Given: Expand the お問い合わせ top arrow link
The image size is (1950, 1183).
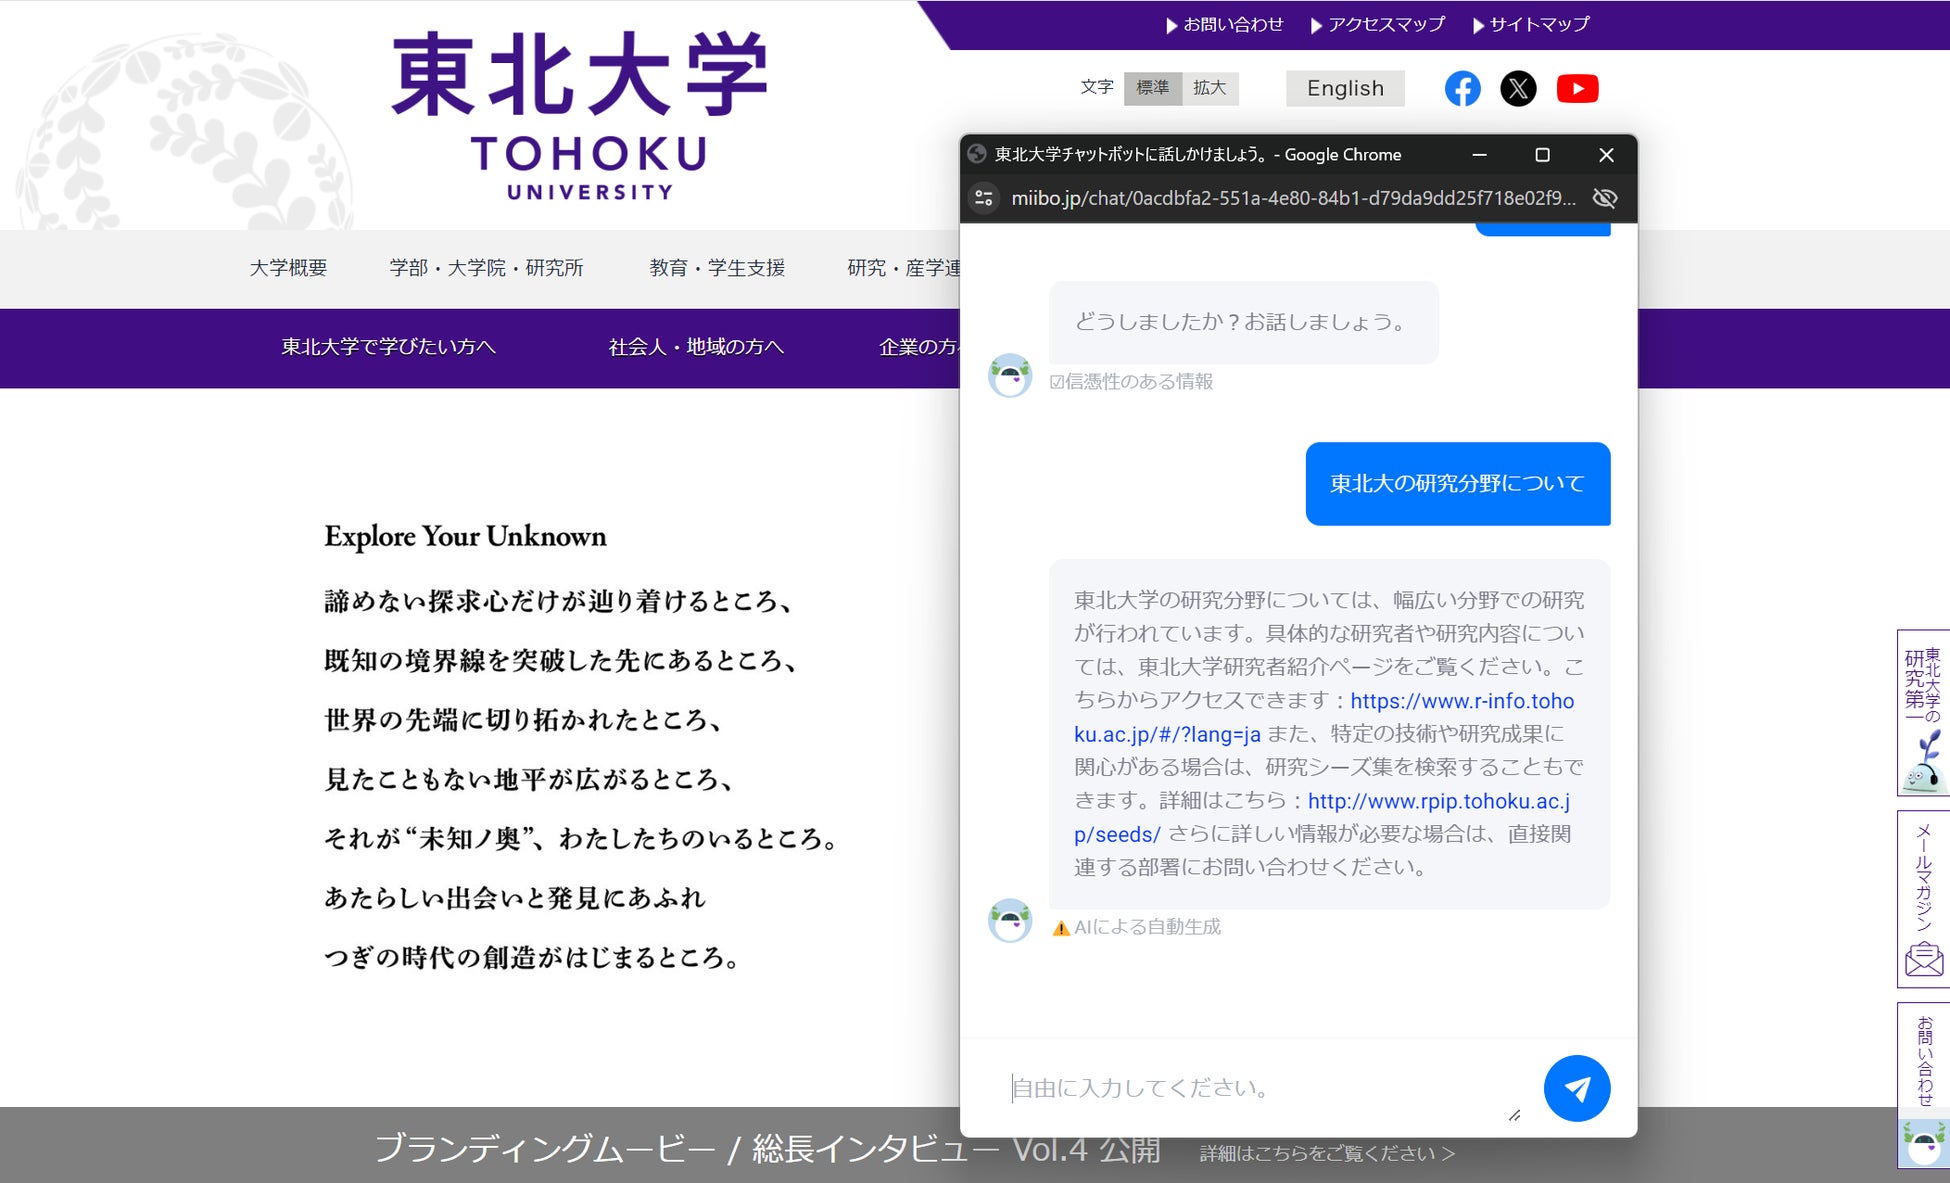Looking at the screenshot, I should pyautogui.click(x=1224, y=24).
